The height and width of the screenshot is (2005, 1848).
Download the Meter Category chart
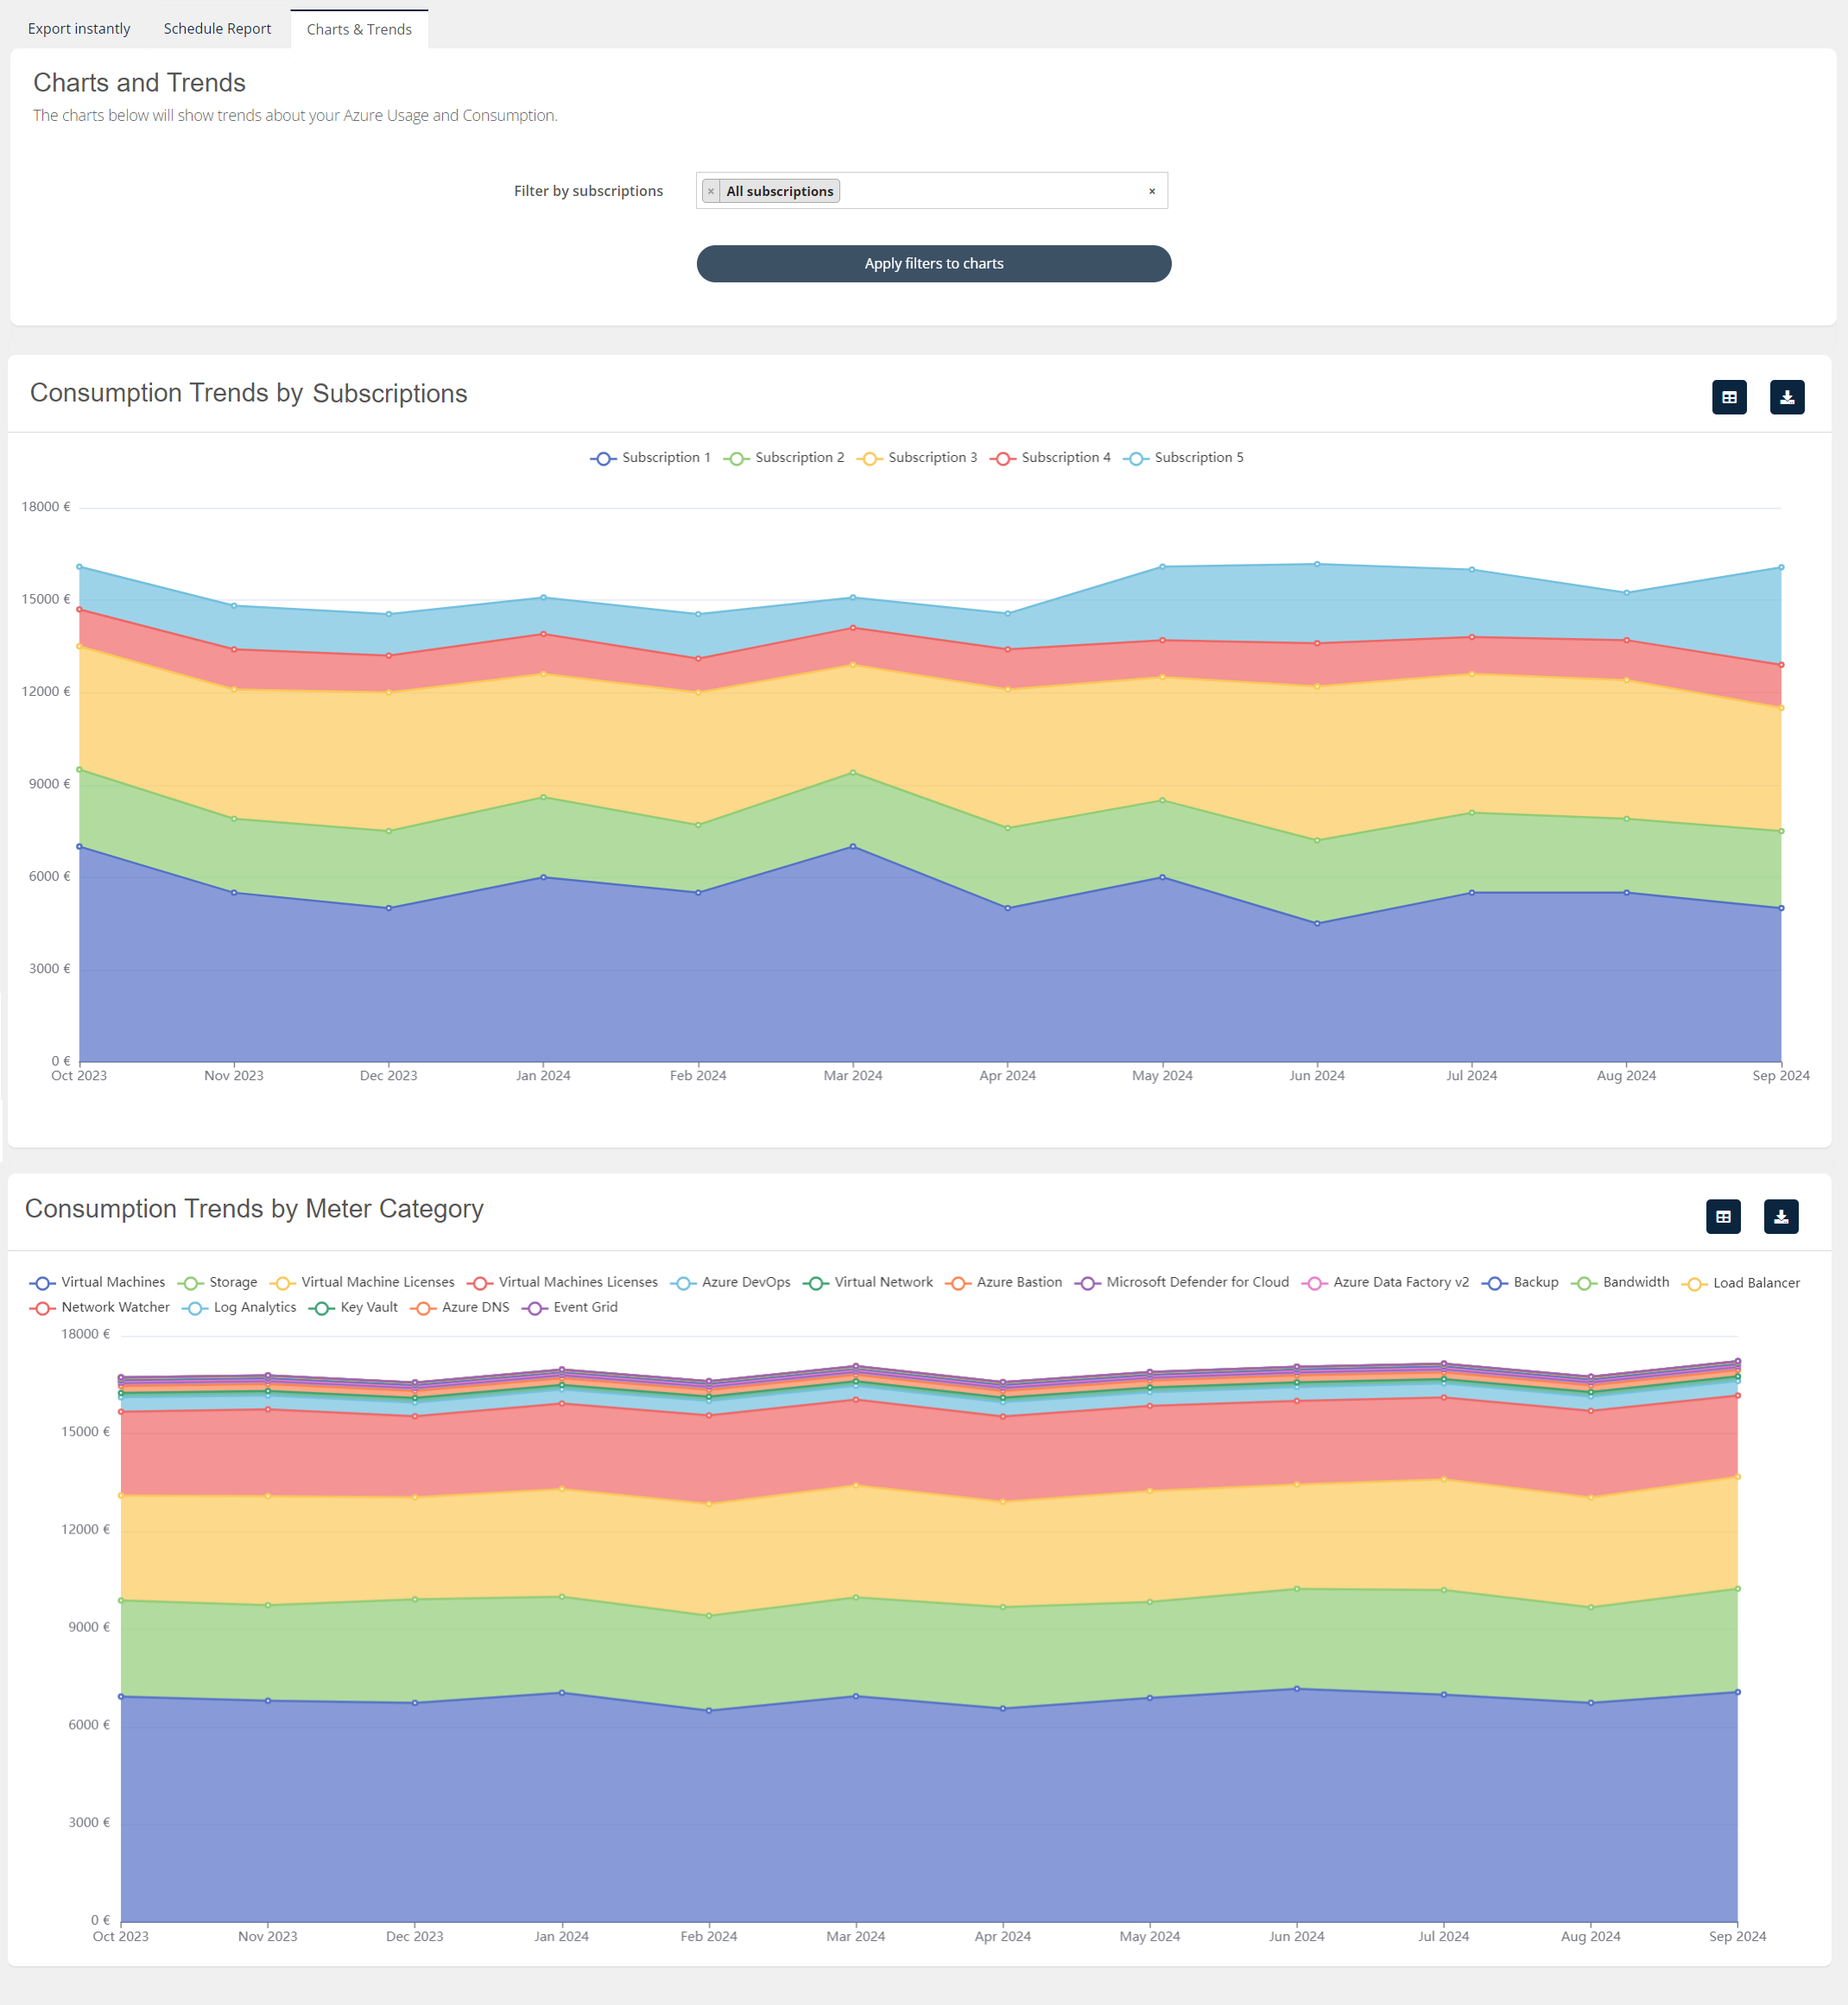click(1780, 1216)
